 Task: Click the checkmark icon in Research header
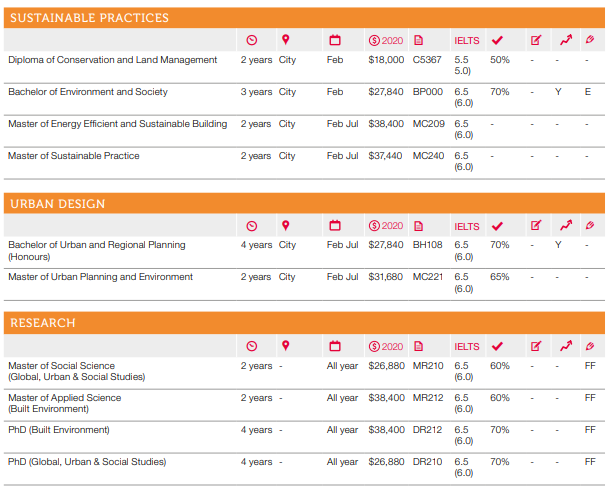[x=497, y=347]
